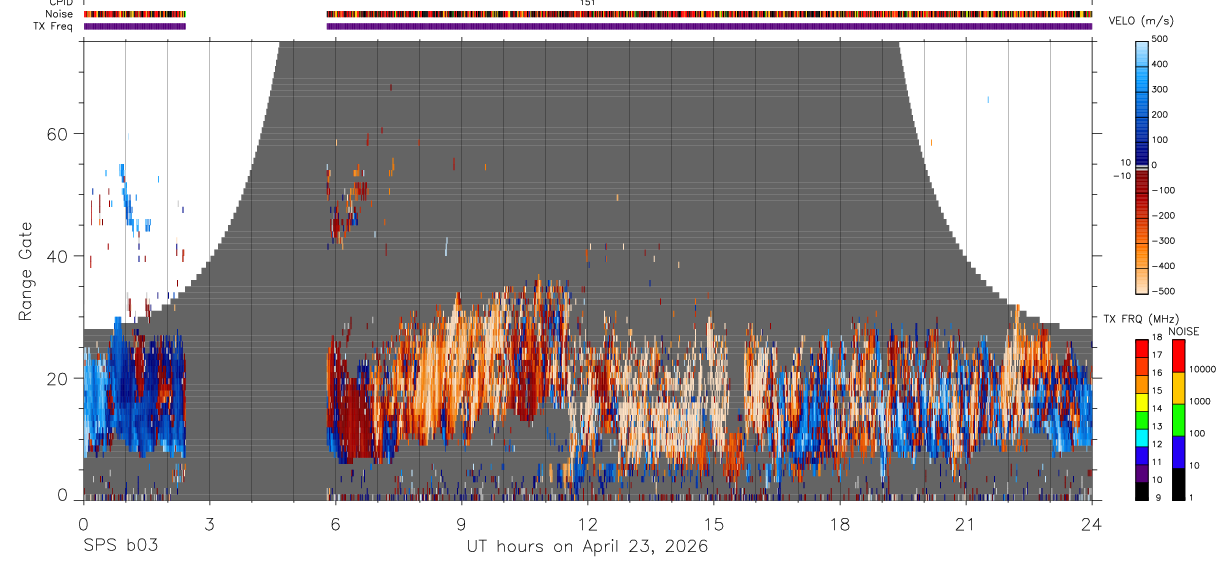The height and width of the screenshot is (567, 1228).
Task: Select the cyan 12–13 MHz frequency swatch
Action: pyautogui.click(x=1141, y=437)
